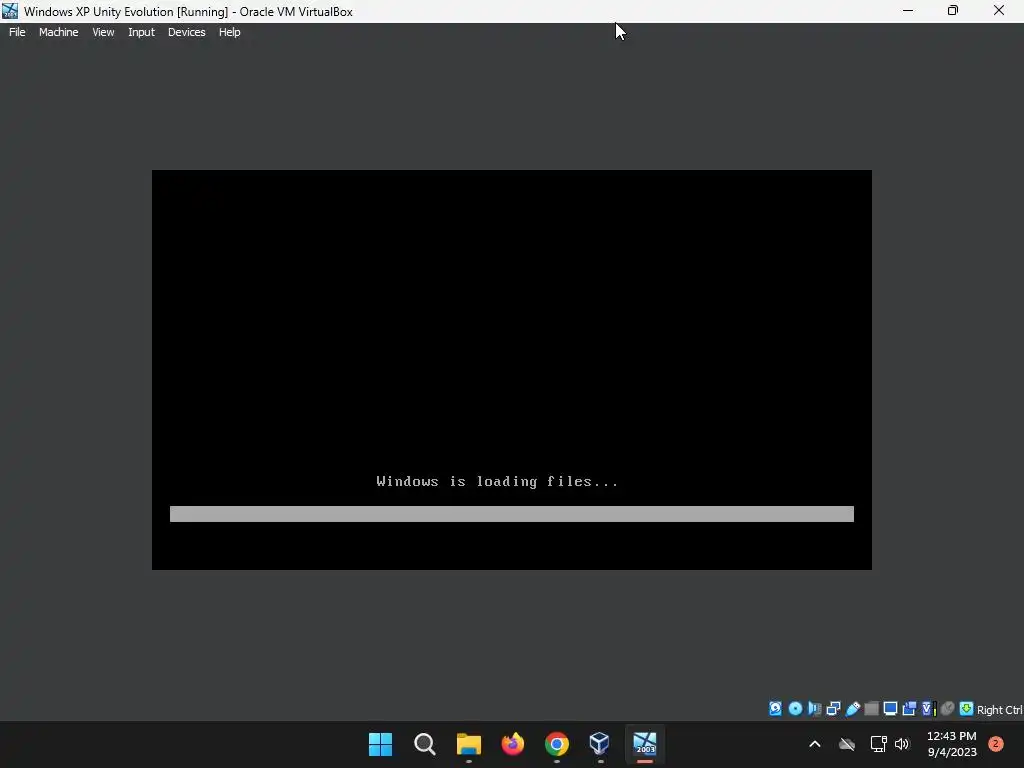The image size is (1024, 768).
Task: Open the Machine menu
Action: 59,32
